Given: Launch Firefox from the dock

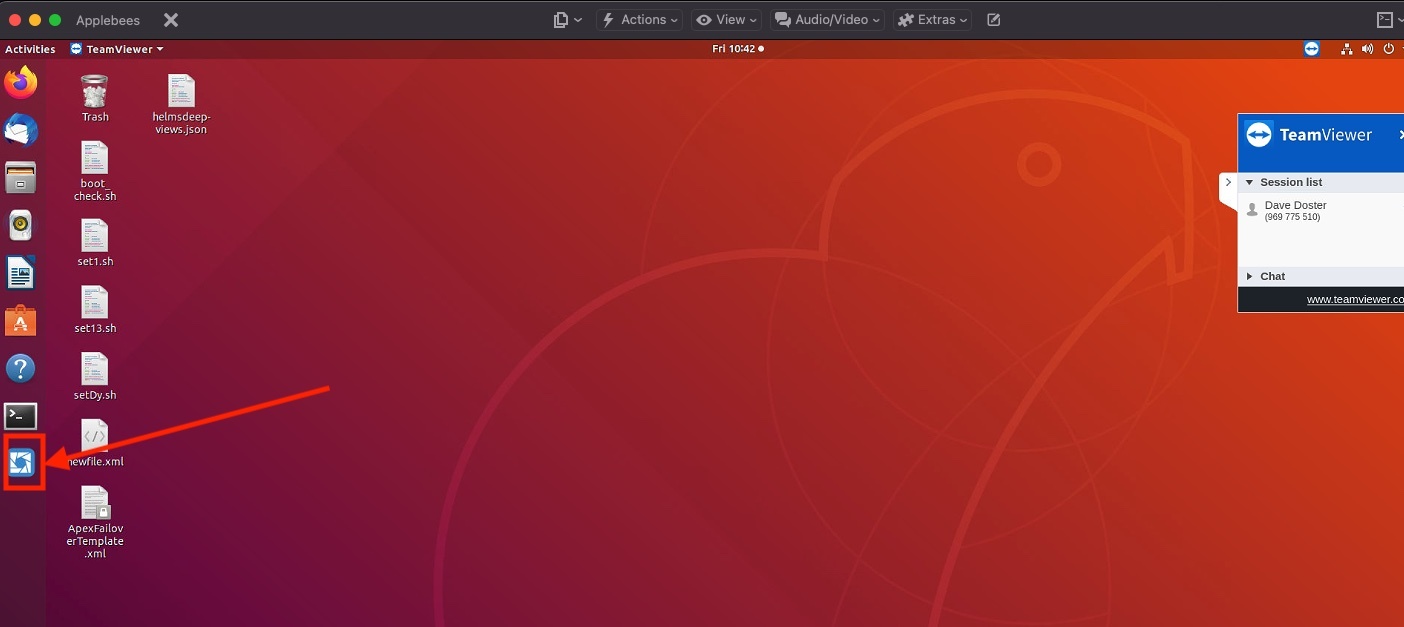Looking at the screenshot, I should point(21,84).
